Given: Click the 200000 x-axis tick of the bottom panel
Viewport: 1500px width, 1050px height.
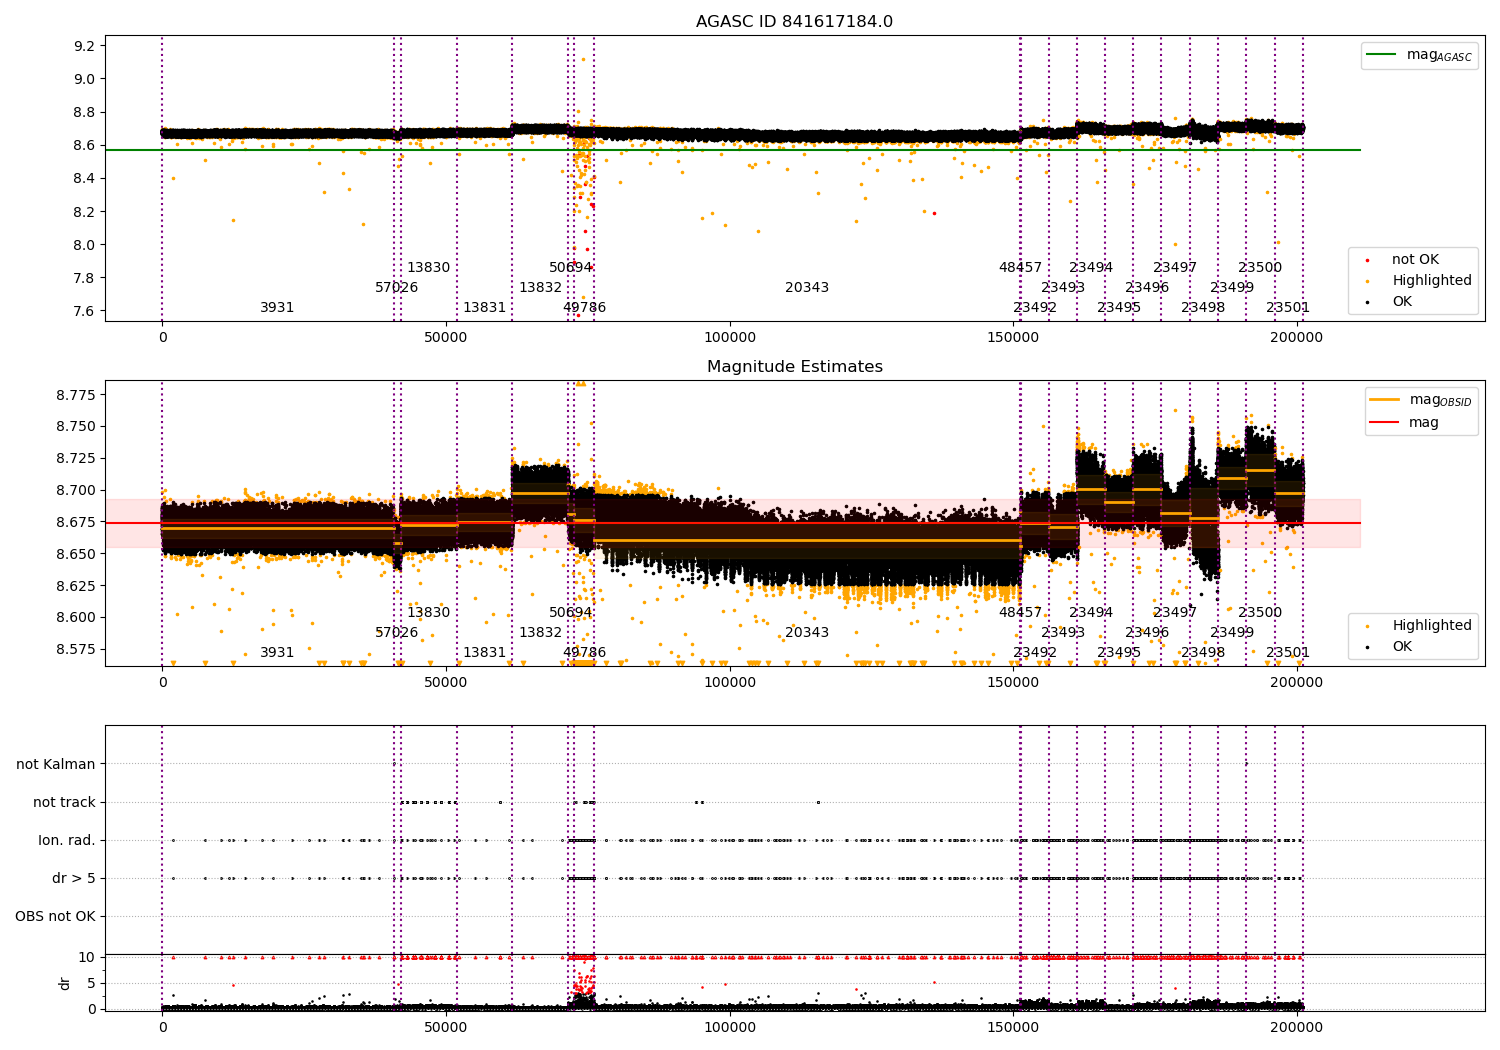Looking at the screenshot, I should (1298, 1028).
